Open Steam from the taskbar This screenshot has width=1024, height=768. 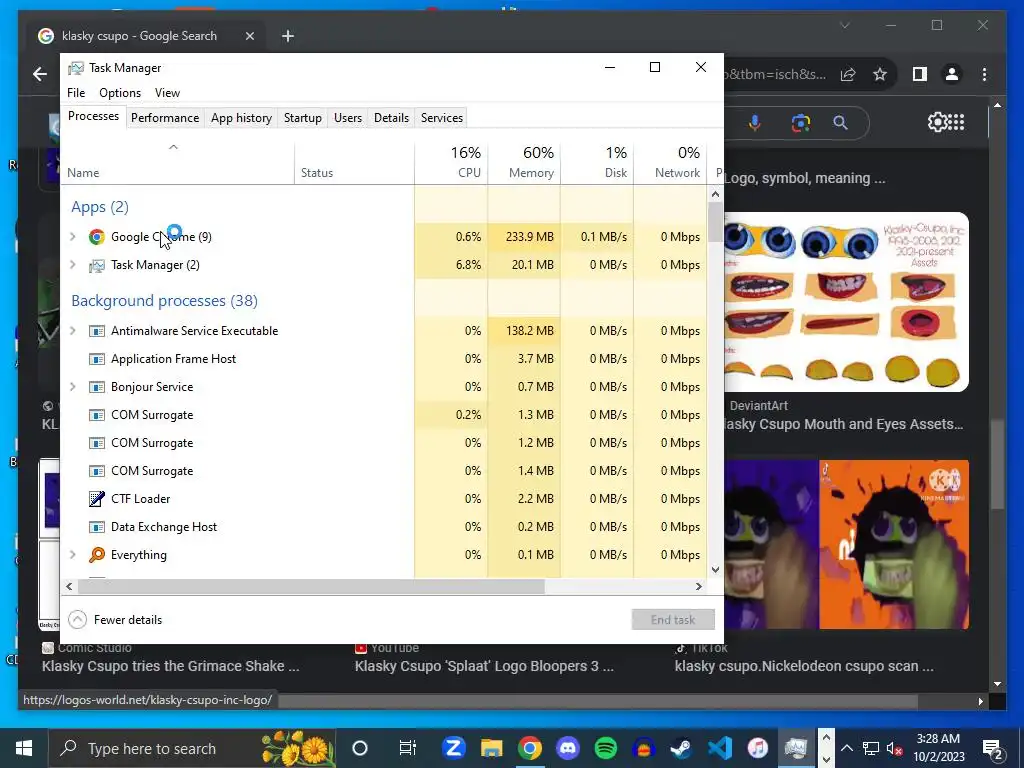pyautogui.click(x=682, y=748)
